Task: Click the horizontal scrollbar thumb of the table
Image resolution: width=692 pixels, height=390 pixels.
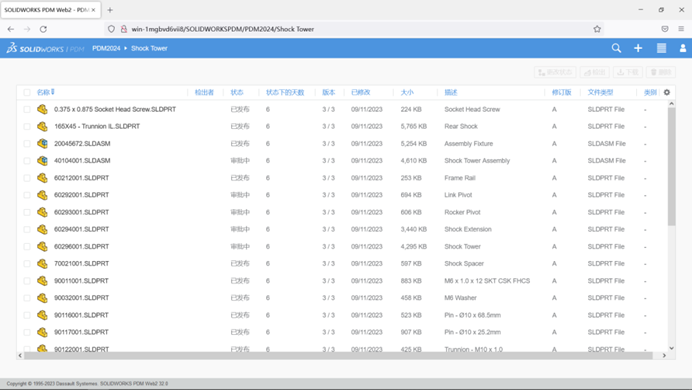Action: click(x=338, y=355)
